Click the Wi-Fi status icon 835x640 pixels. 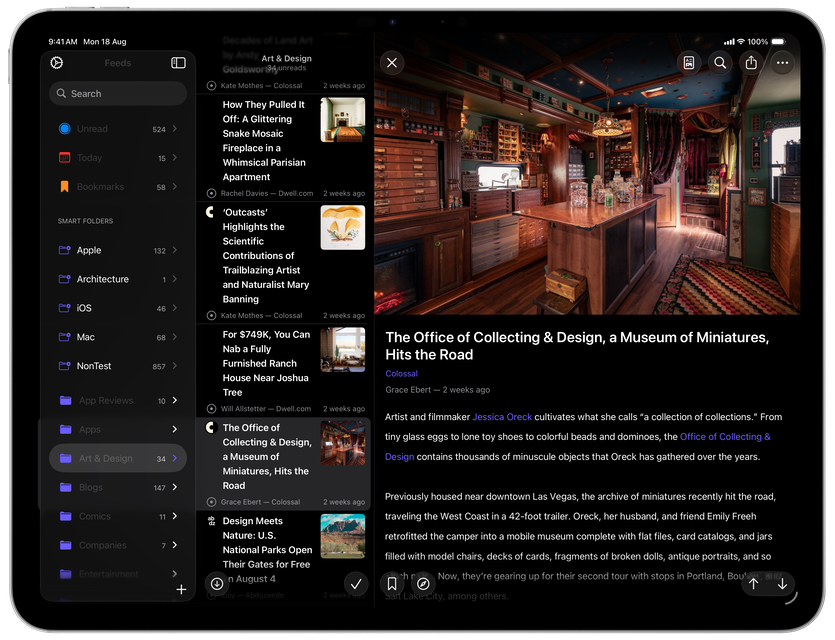[741, 42]
